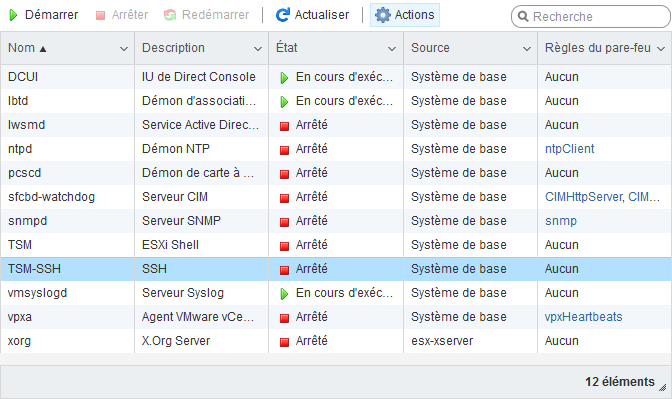Select the xorg service name

[19, 341]
